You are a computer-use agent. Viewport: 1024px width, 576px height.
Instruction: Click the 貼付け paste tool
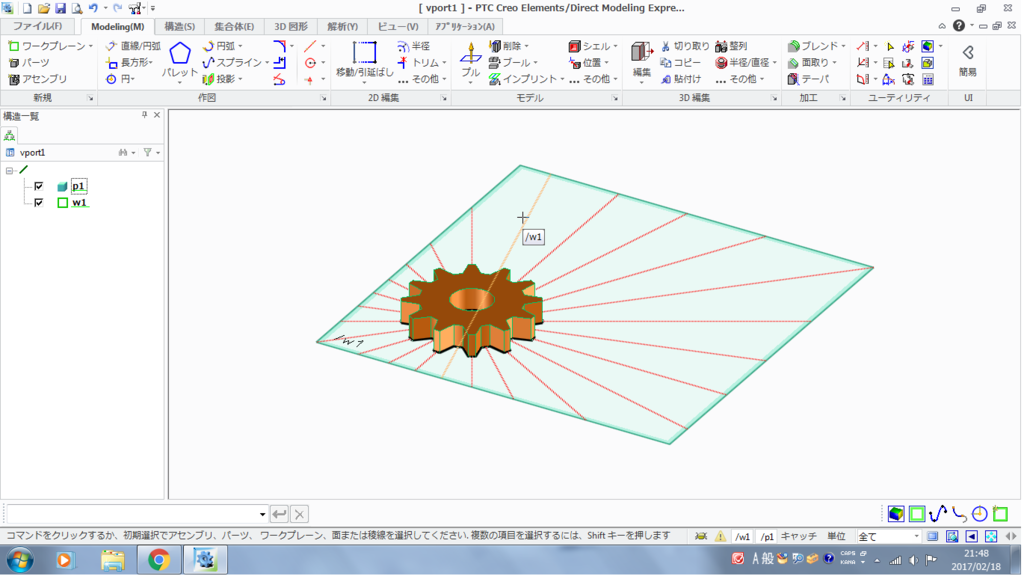(680, 79)
